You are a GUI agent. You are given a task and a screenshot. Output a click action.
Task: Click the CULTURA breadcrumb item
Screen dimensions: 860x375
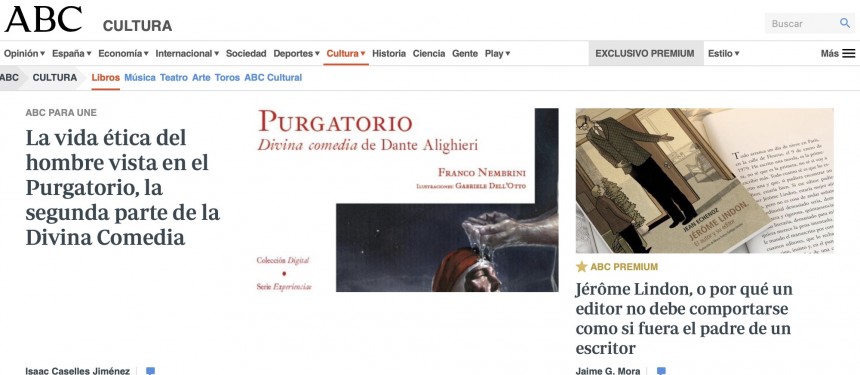tap(55, 77)
